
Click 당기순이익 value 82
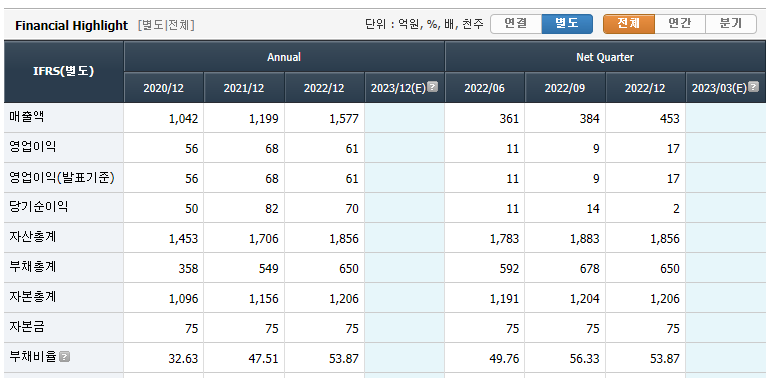click(272, 209)
